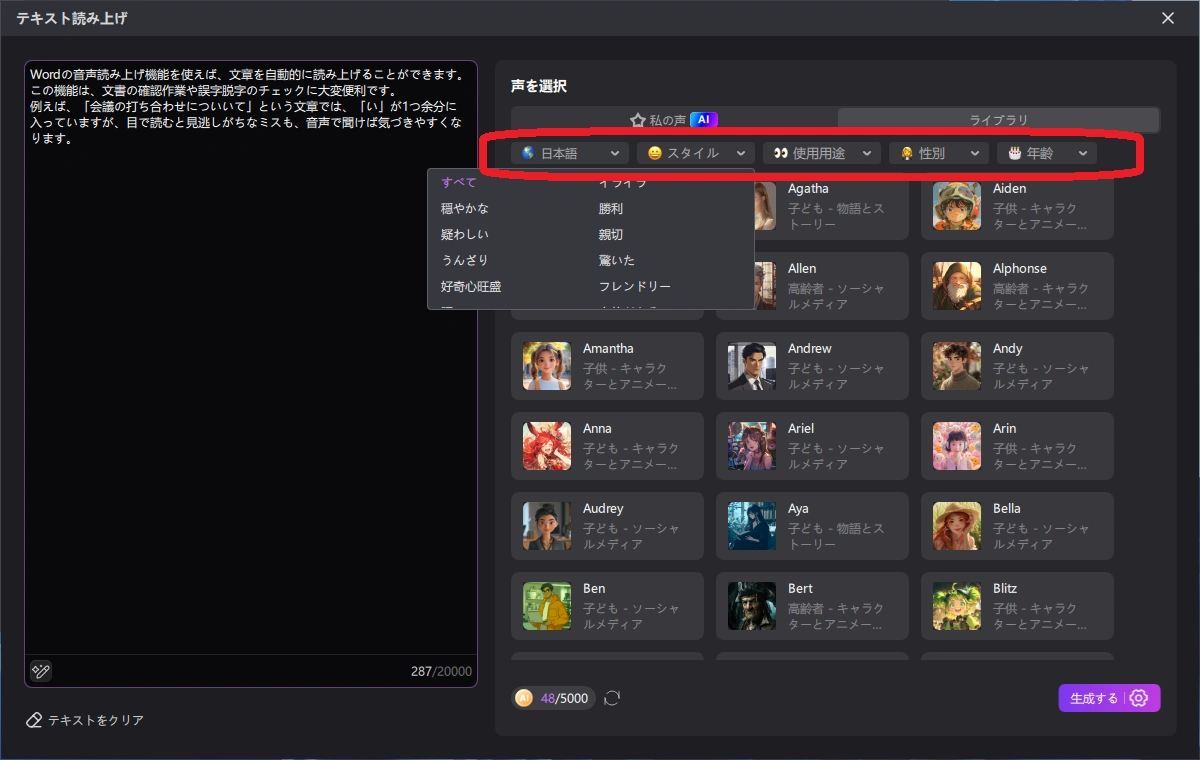The image size is (1200, 760).
Task: Select the Bert voice avatar
Action: coord(751,606)
